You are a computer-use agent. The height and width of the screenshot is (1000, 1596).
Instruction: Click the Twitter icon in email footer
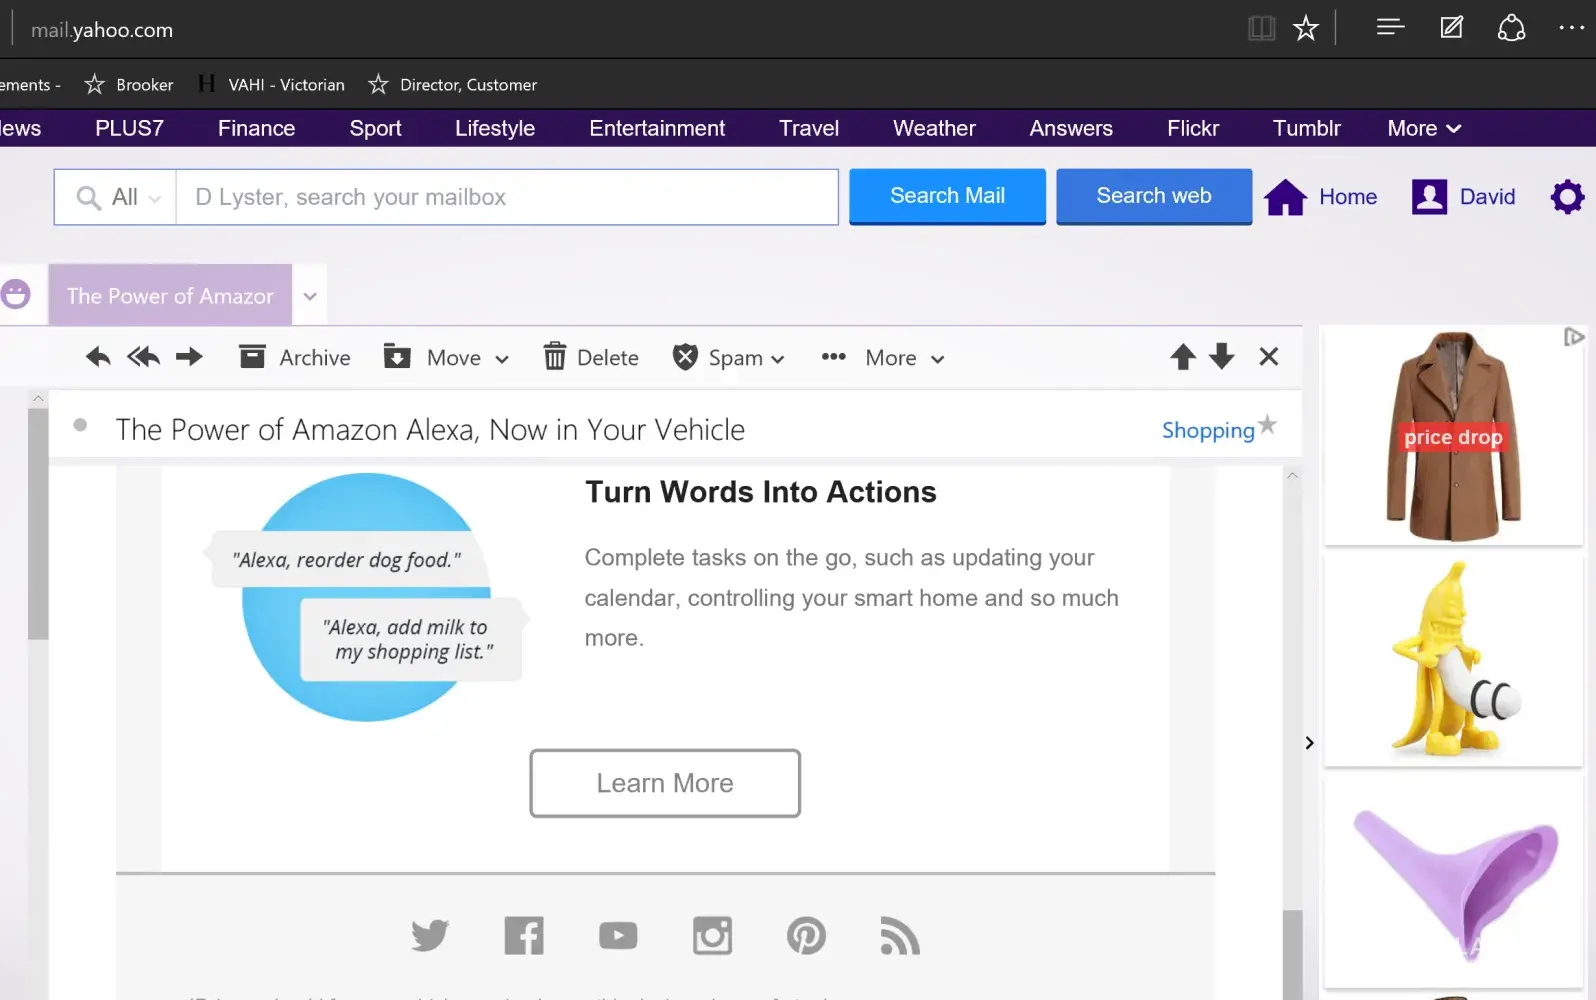[x=430, y=936]
